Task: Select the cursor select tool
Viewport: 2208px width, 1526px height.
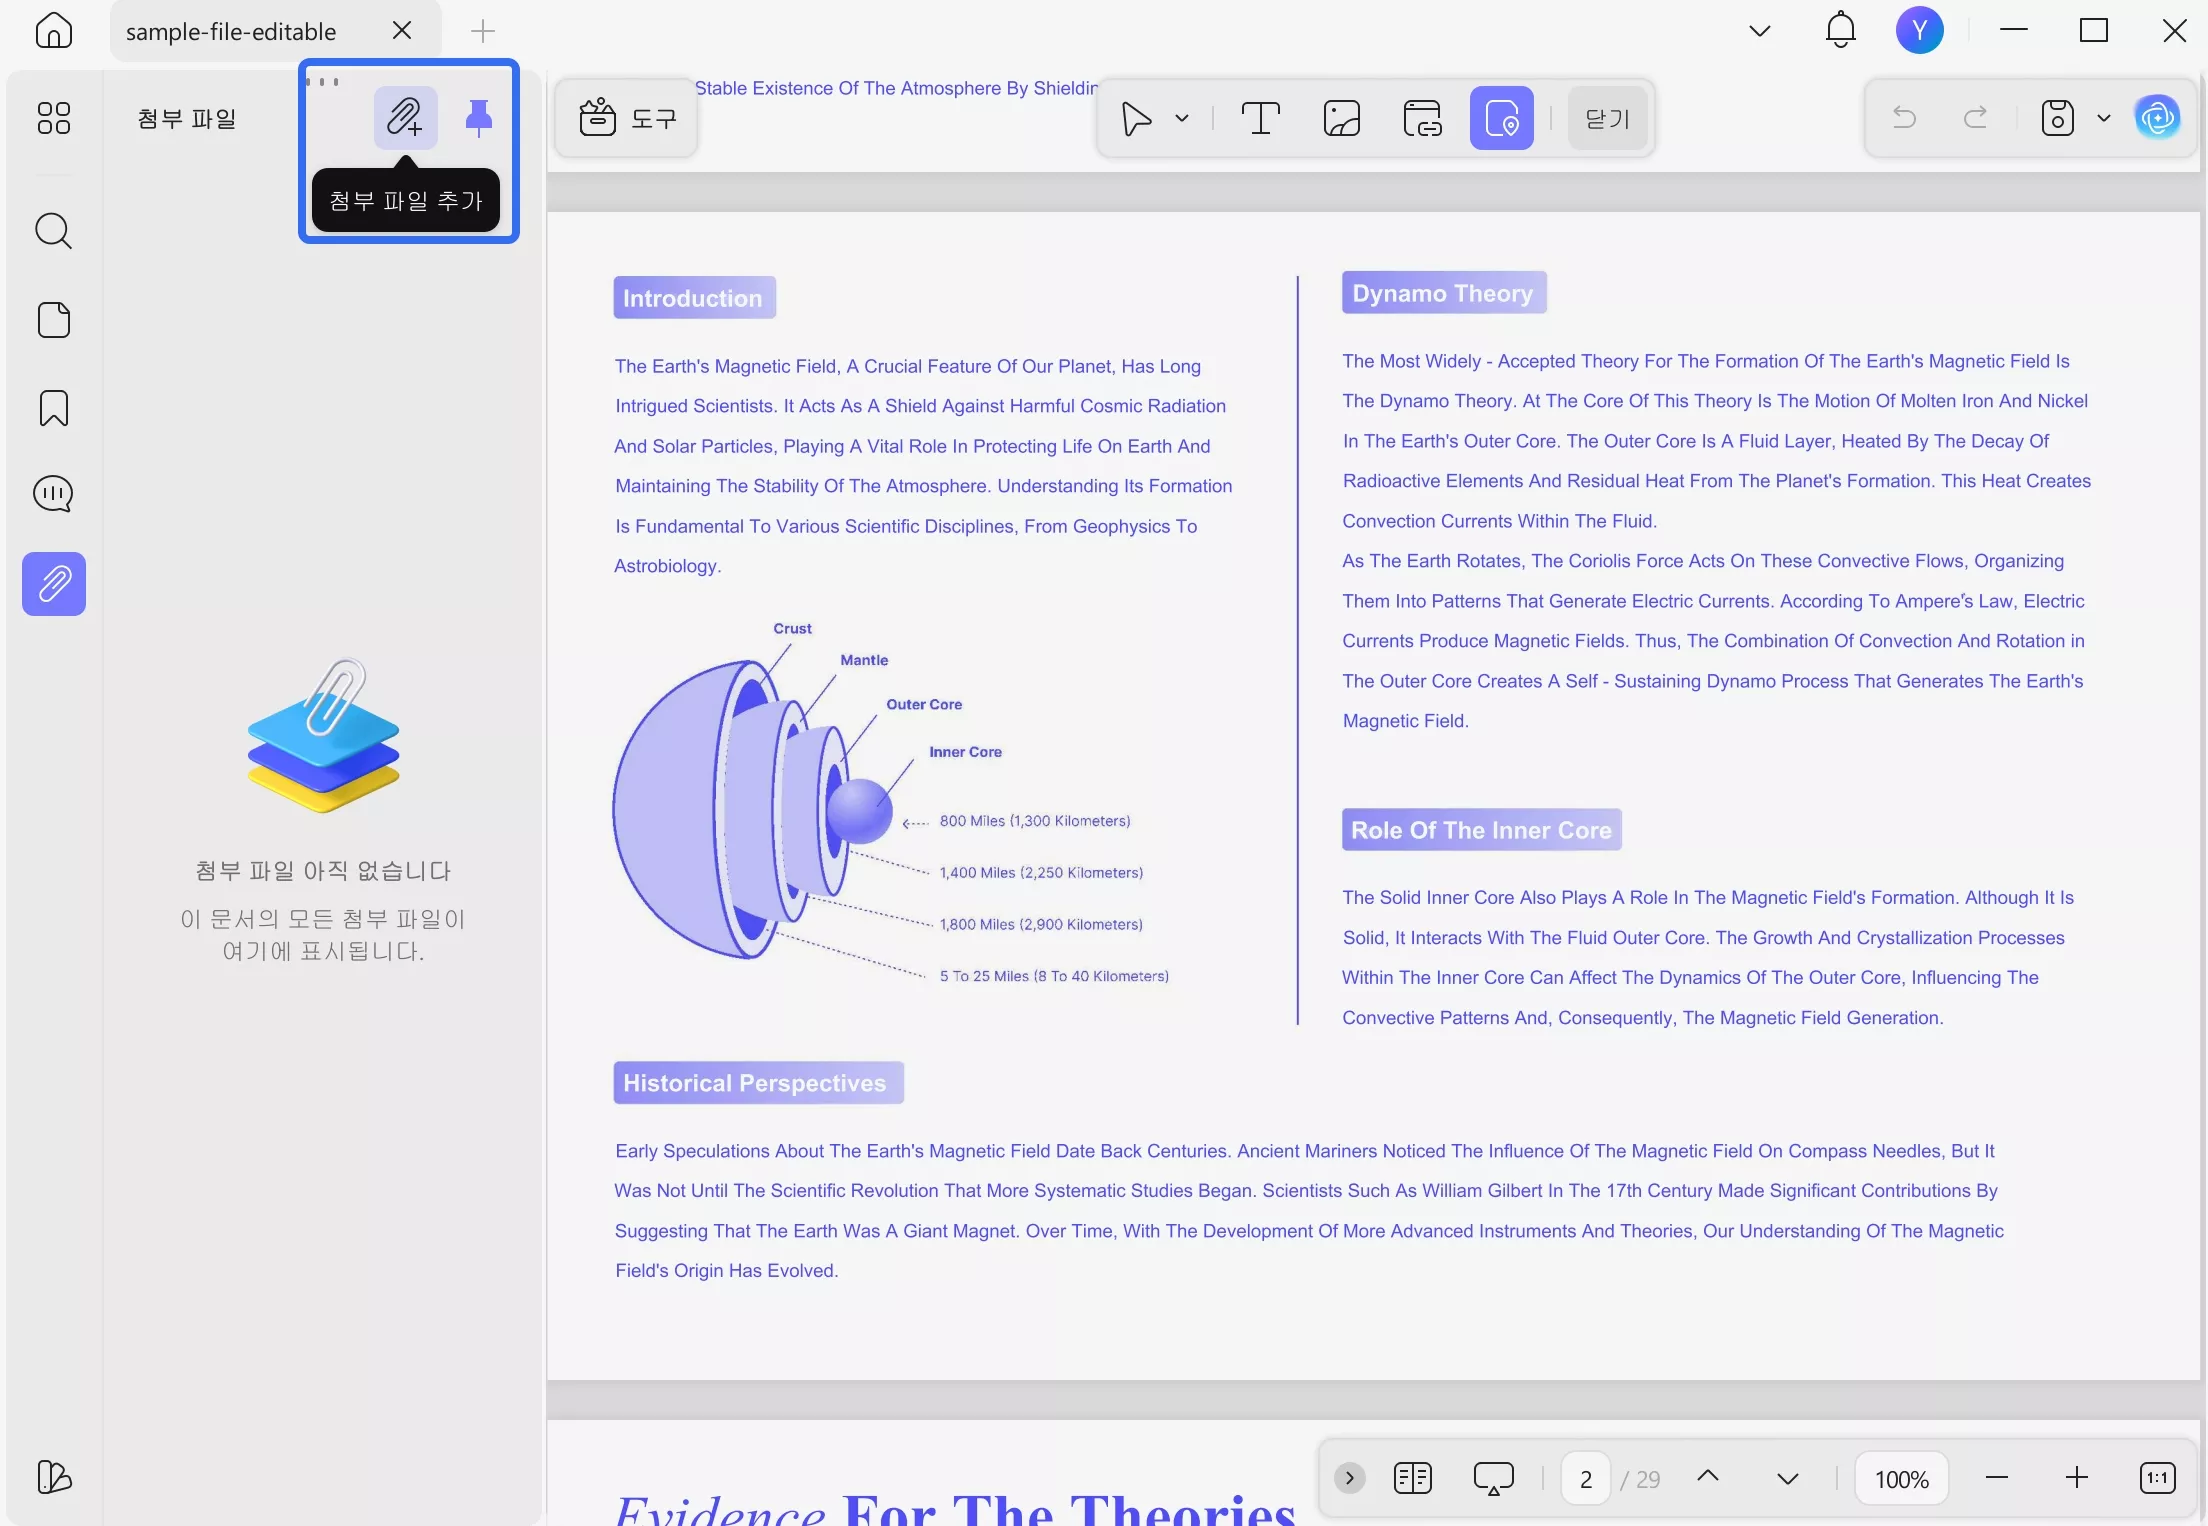Action: (1136, 118)
